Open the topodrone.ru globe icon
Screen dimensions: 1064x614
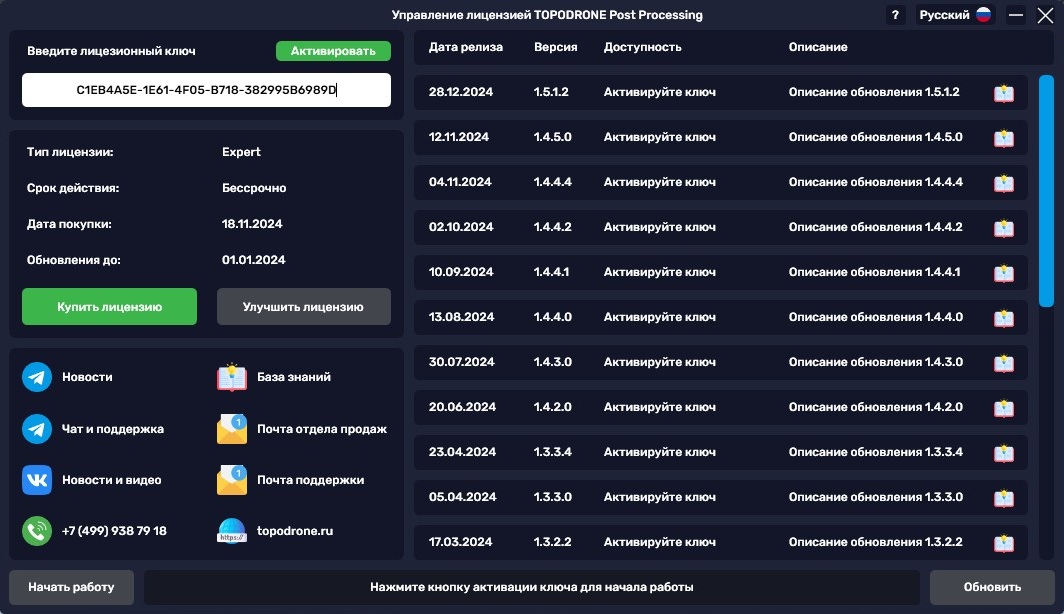click(232, 531)
